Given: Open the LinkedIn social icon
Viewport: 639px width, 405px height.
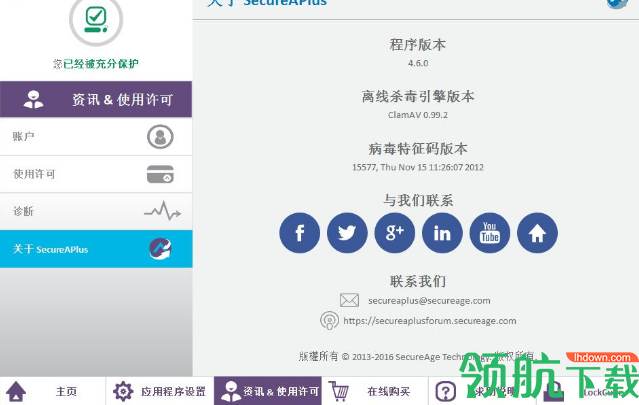Looking at the screenshot, I should (x=442, y=233).
